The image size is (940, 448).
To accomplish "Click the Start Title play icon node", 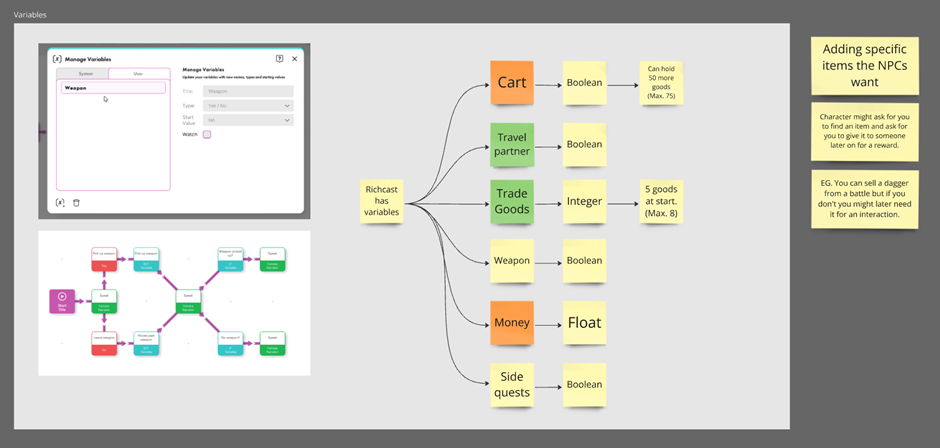I will tap(62, 300).
